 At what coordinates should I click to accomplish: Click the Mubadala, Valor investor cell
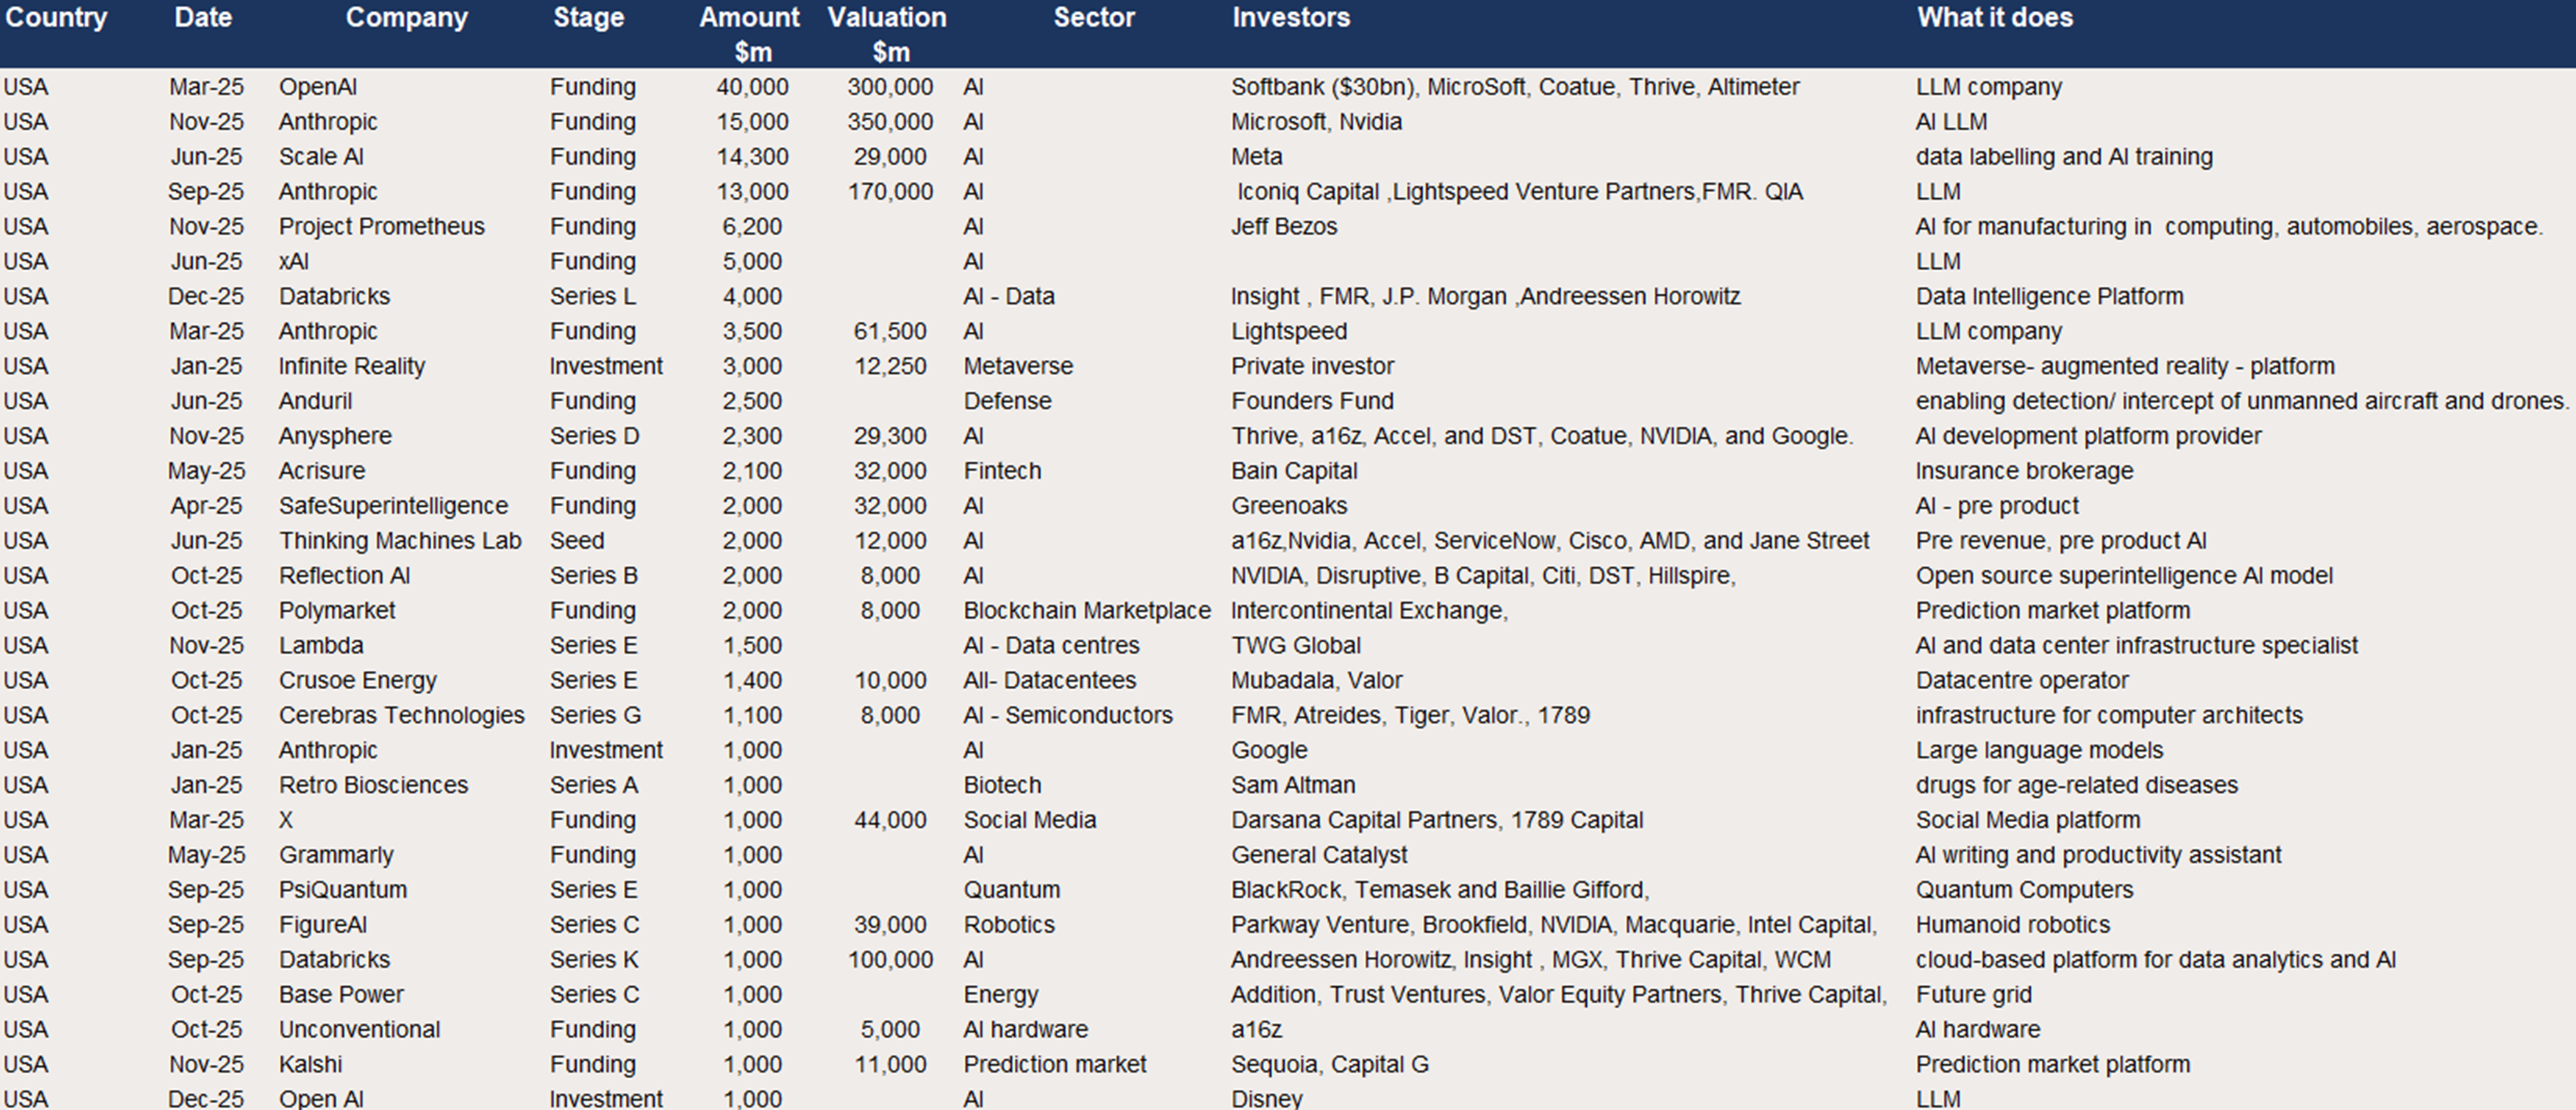1317,681
